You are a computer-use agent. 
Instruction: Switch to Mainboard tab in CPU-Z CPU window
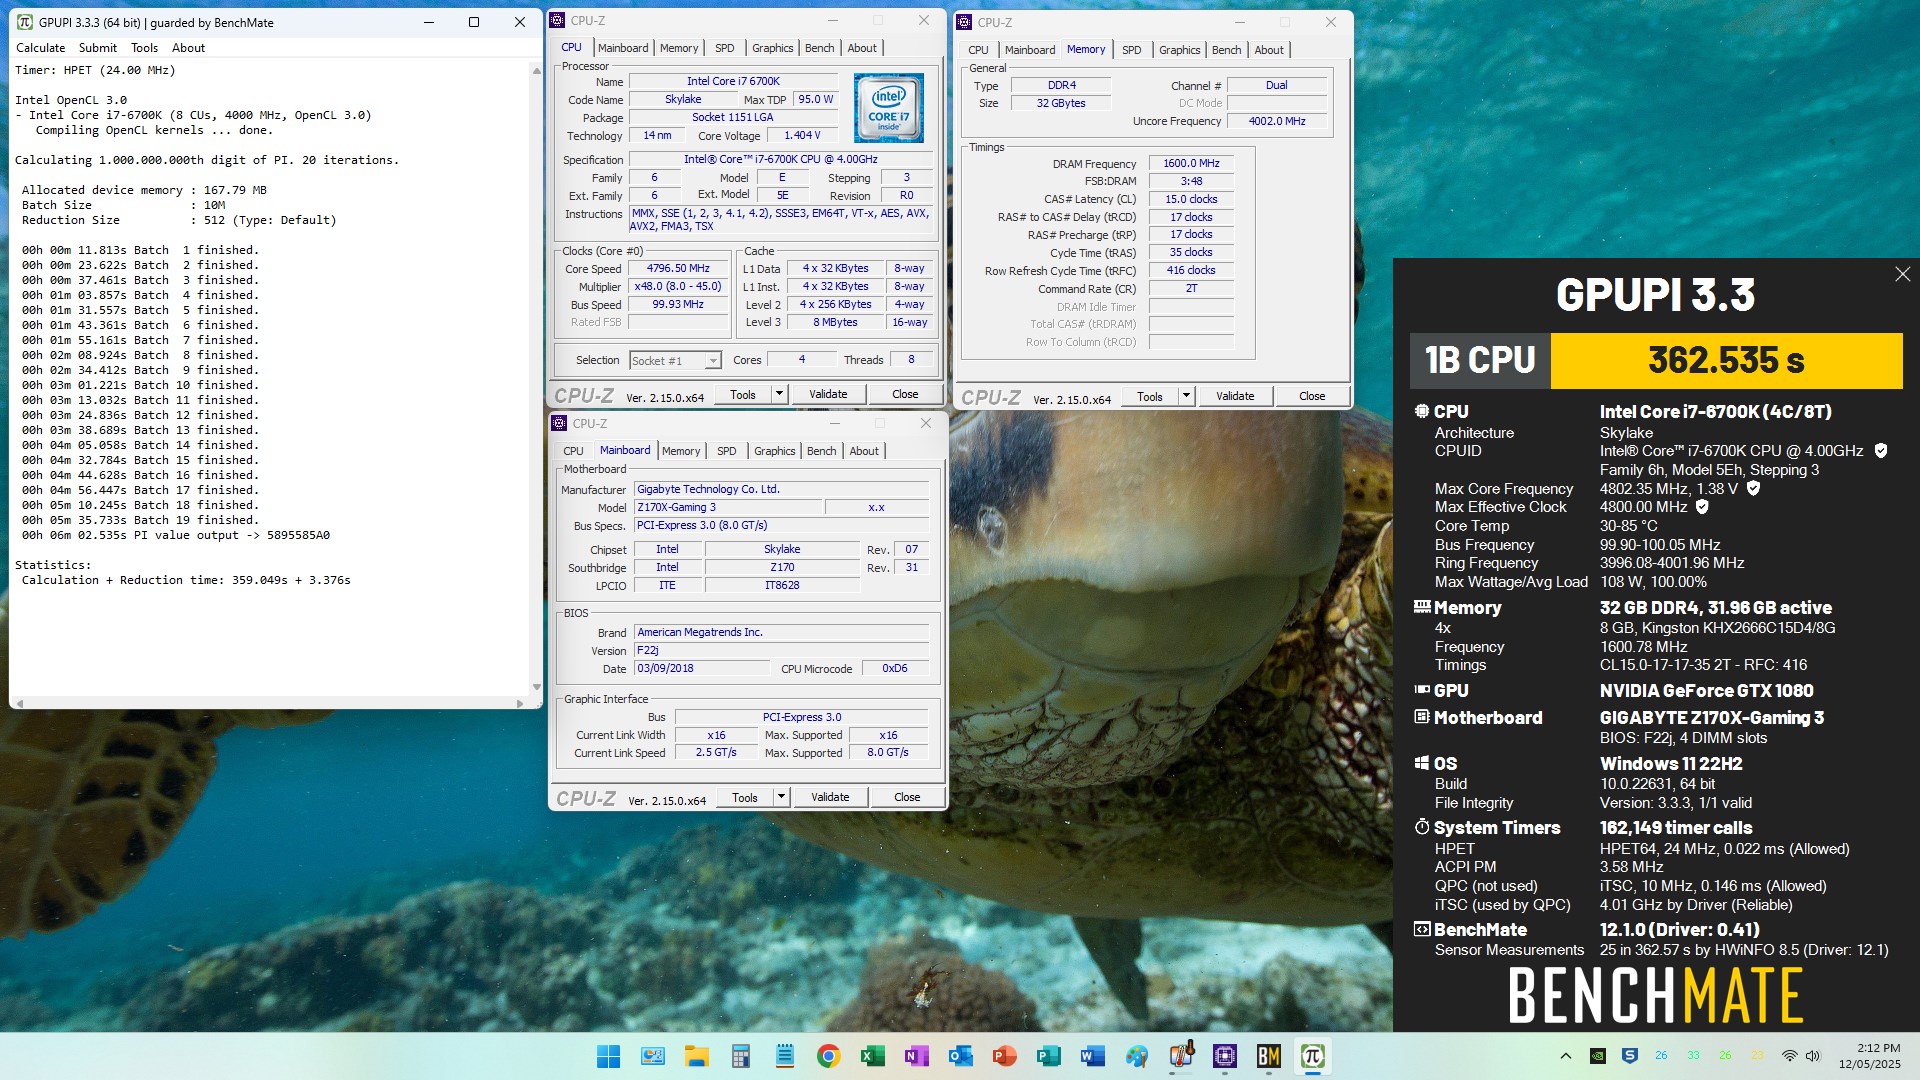pyautogui.click(x=623, y=48)
